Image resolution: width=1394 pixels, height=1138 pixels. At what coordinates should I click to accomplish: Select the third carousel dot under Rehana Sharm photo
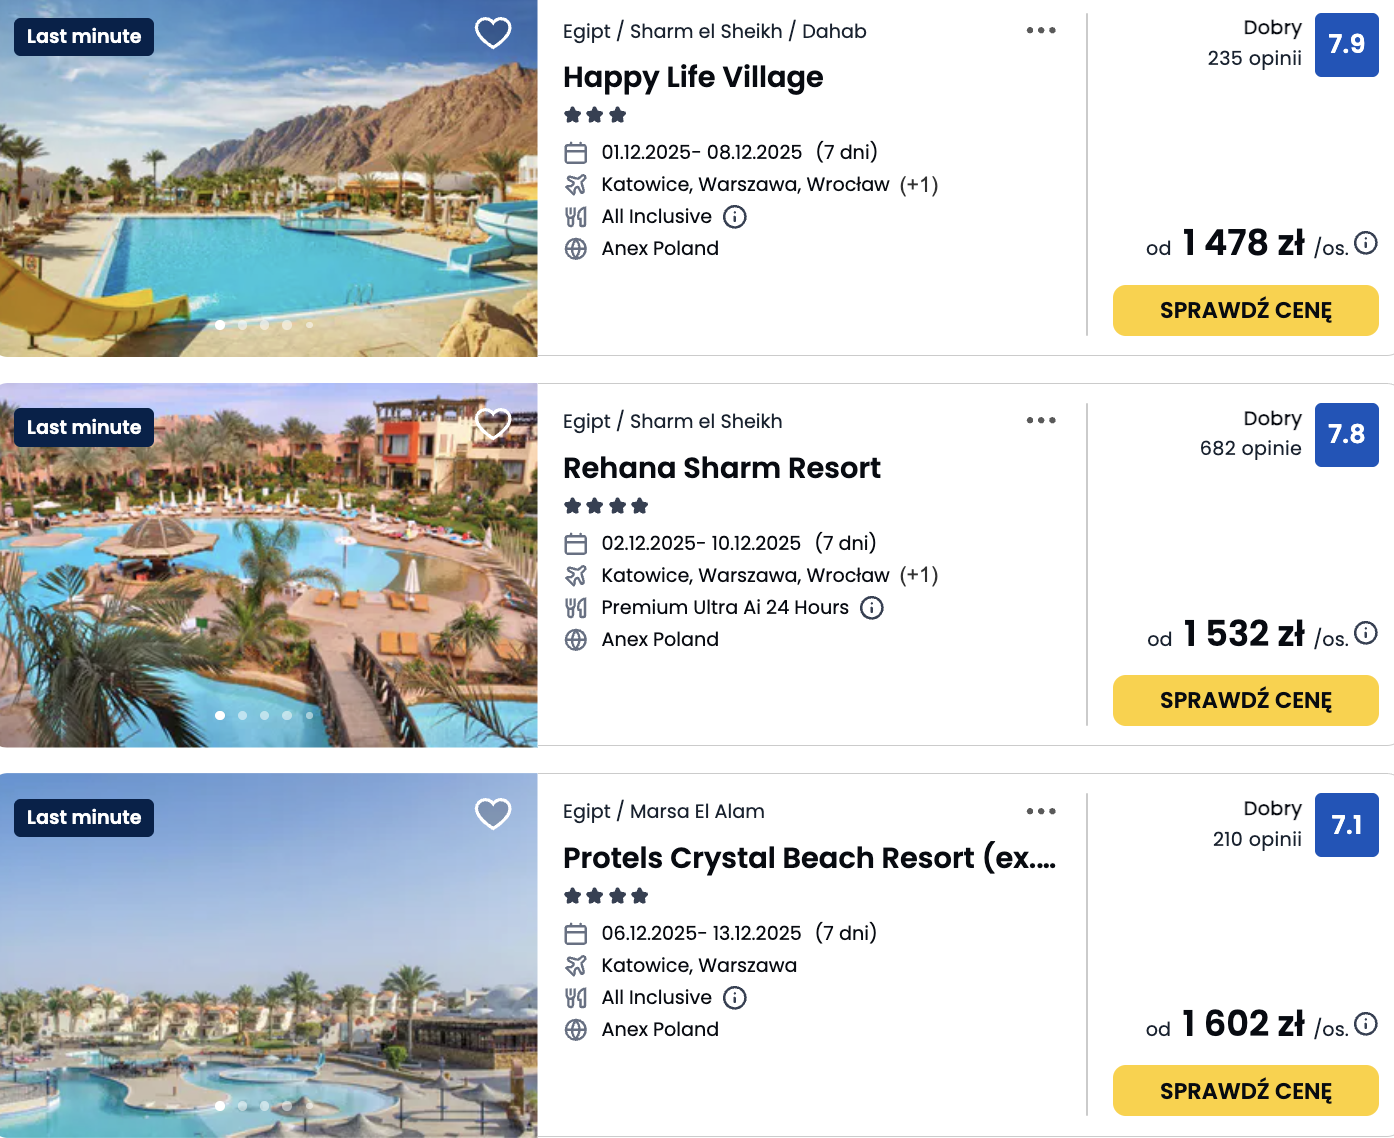click(264, 715)
